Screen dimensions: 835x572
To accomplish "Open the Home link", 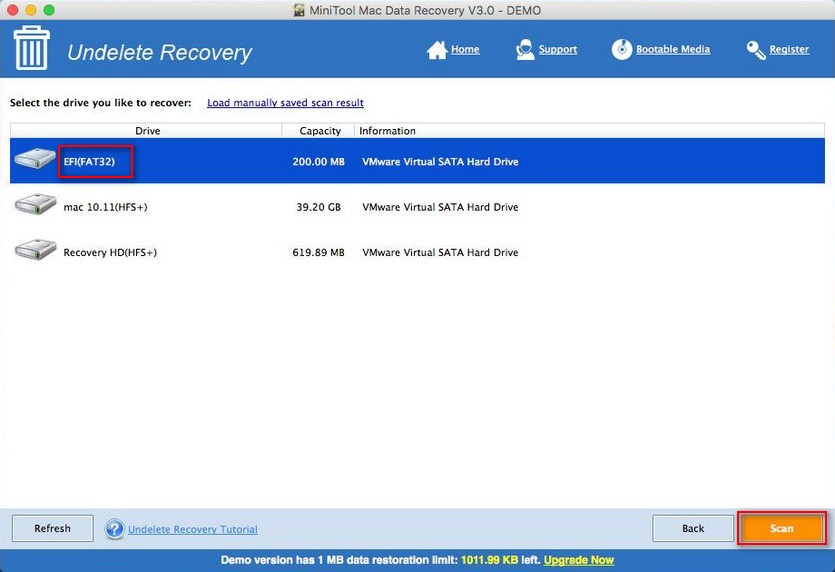I will [465, 50].
